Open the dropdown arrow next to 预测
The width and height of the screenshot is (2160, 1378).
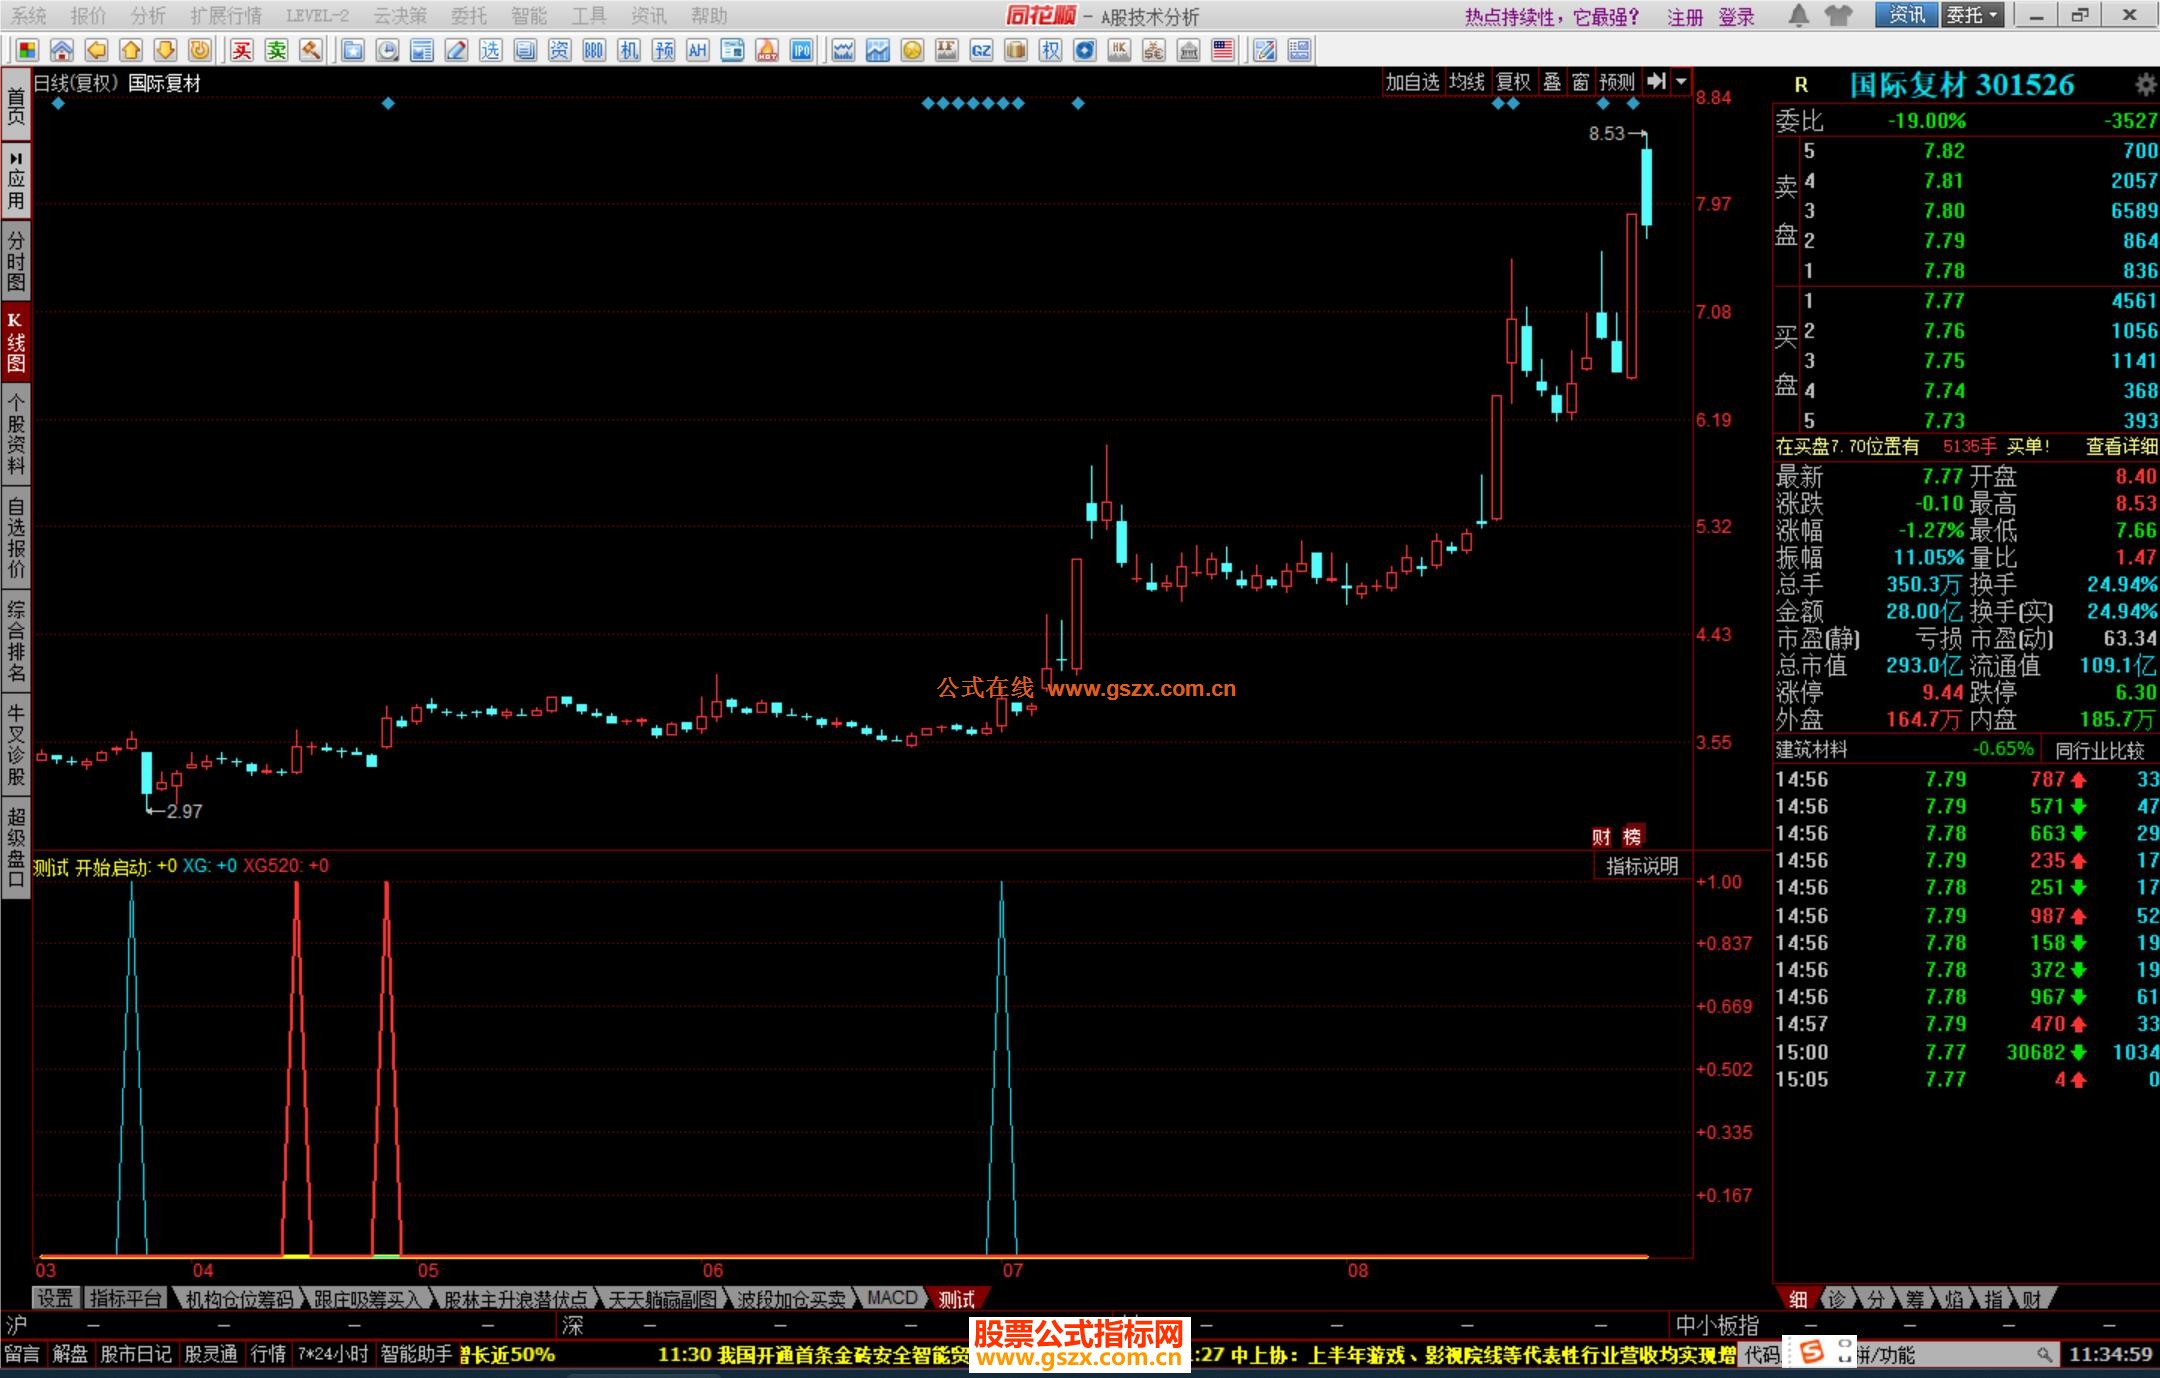coord(1682,82)
